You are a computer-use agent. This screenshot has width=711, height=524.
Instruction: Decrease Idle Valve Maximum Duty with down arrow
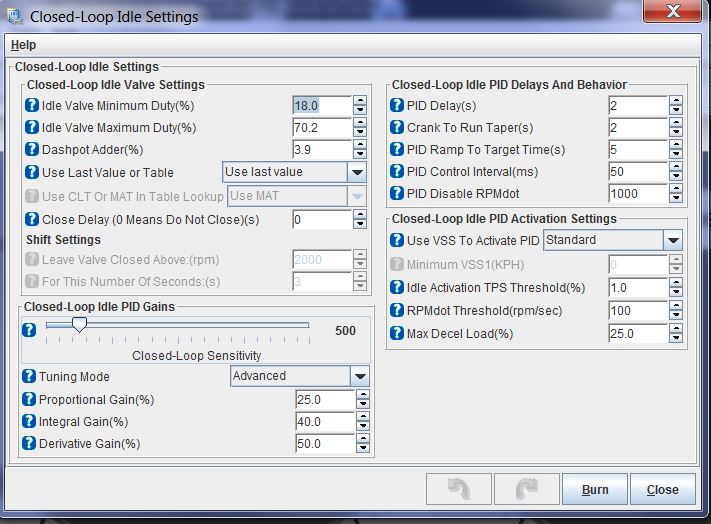tap(360, 132)
